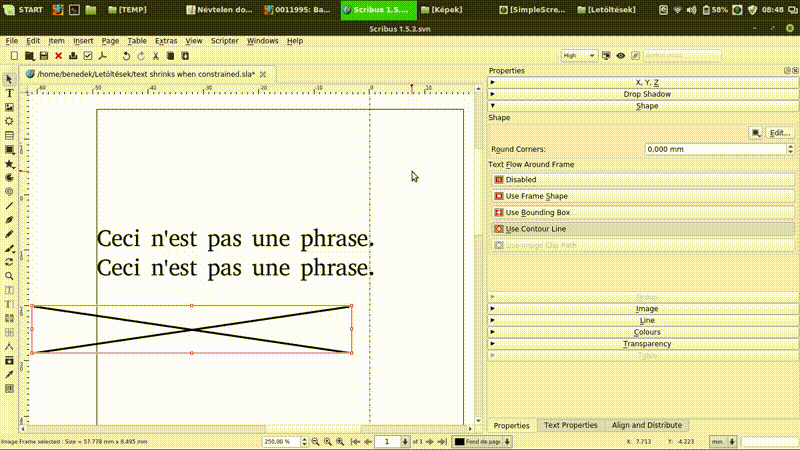800x450 pixels.
Task: Select the Shape star tool
Action: [x=9, y=163]
